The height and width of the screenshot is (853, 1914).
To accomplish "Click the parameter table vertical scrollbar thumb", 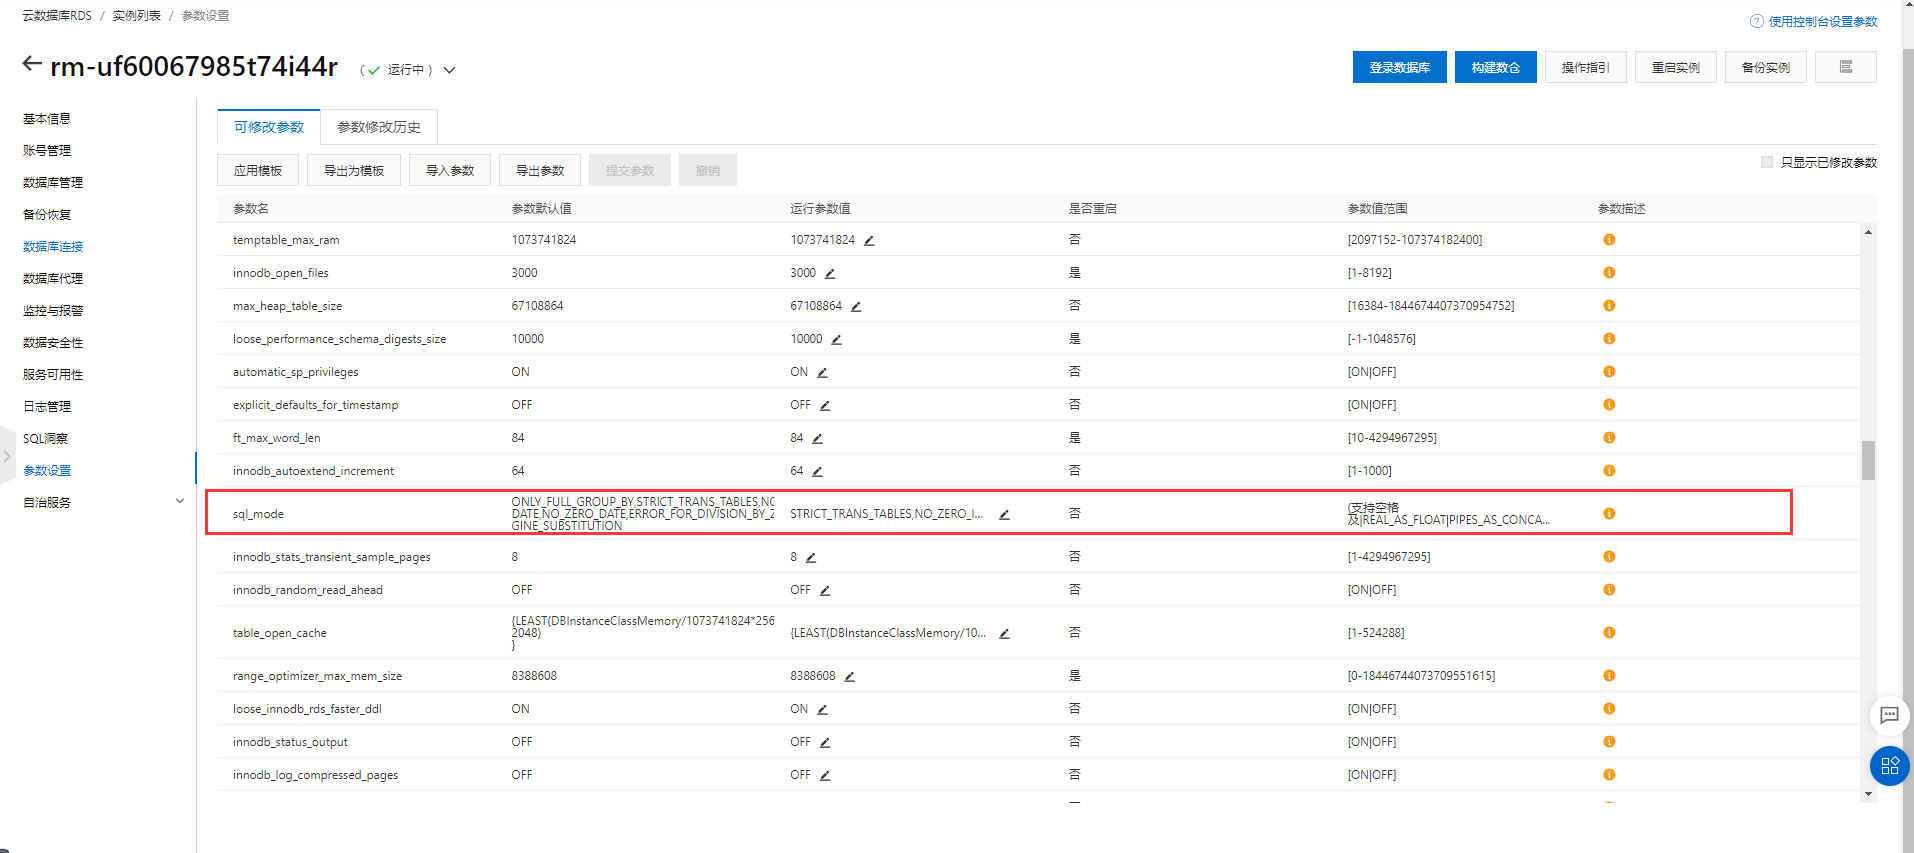I will [1868, 460].
